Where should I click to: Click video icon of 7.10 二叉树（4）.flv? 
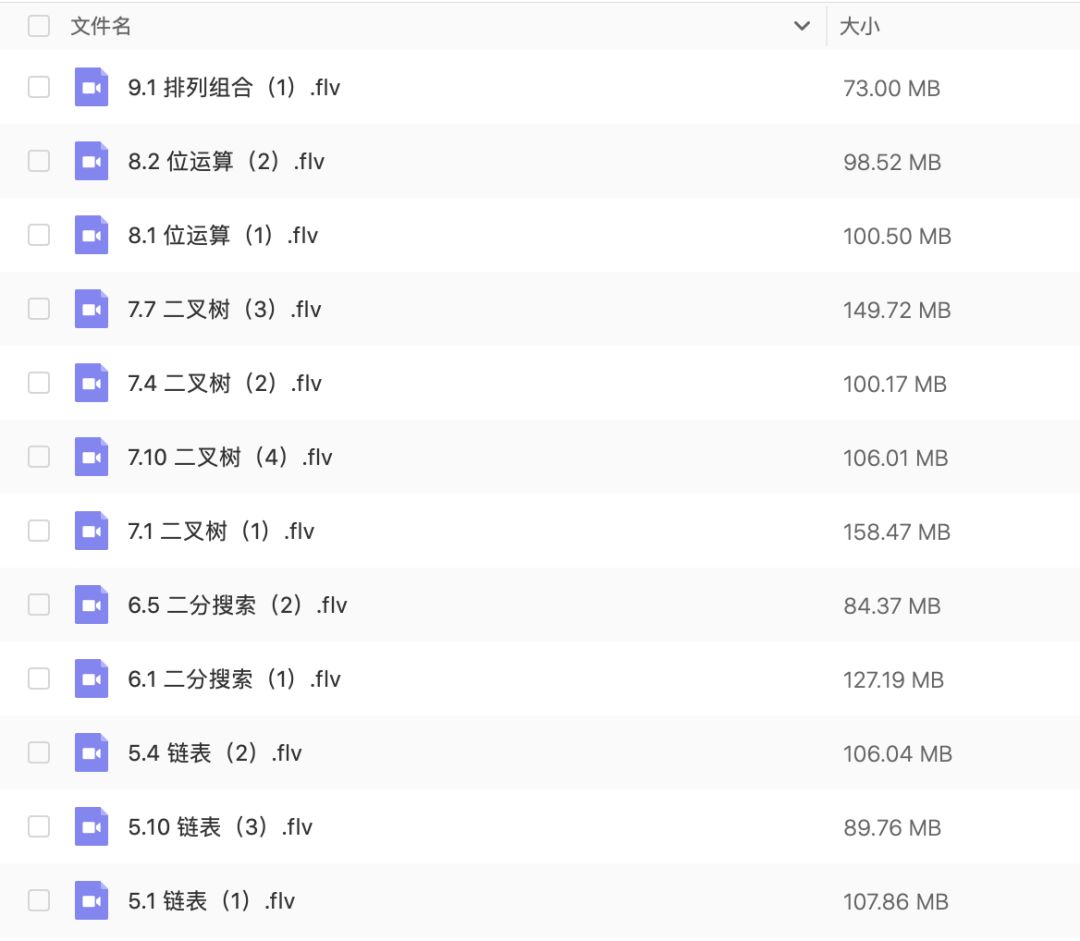(91, 457)
